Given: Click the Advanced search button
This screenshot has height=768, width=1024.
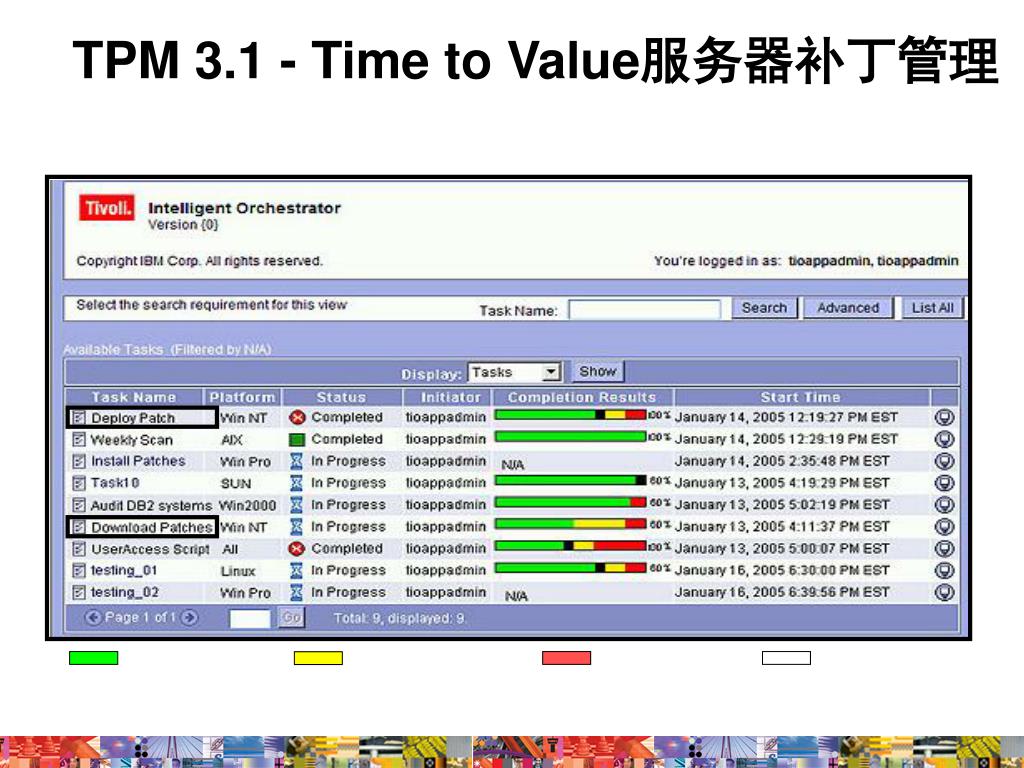Looking at the screenshot, I should point(848,308).
